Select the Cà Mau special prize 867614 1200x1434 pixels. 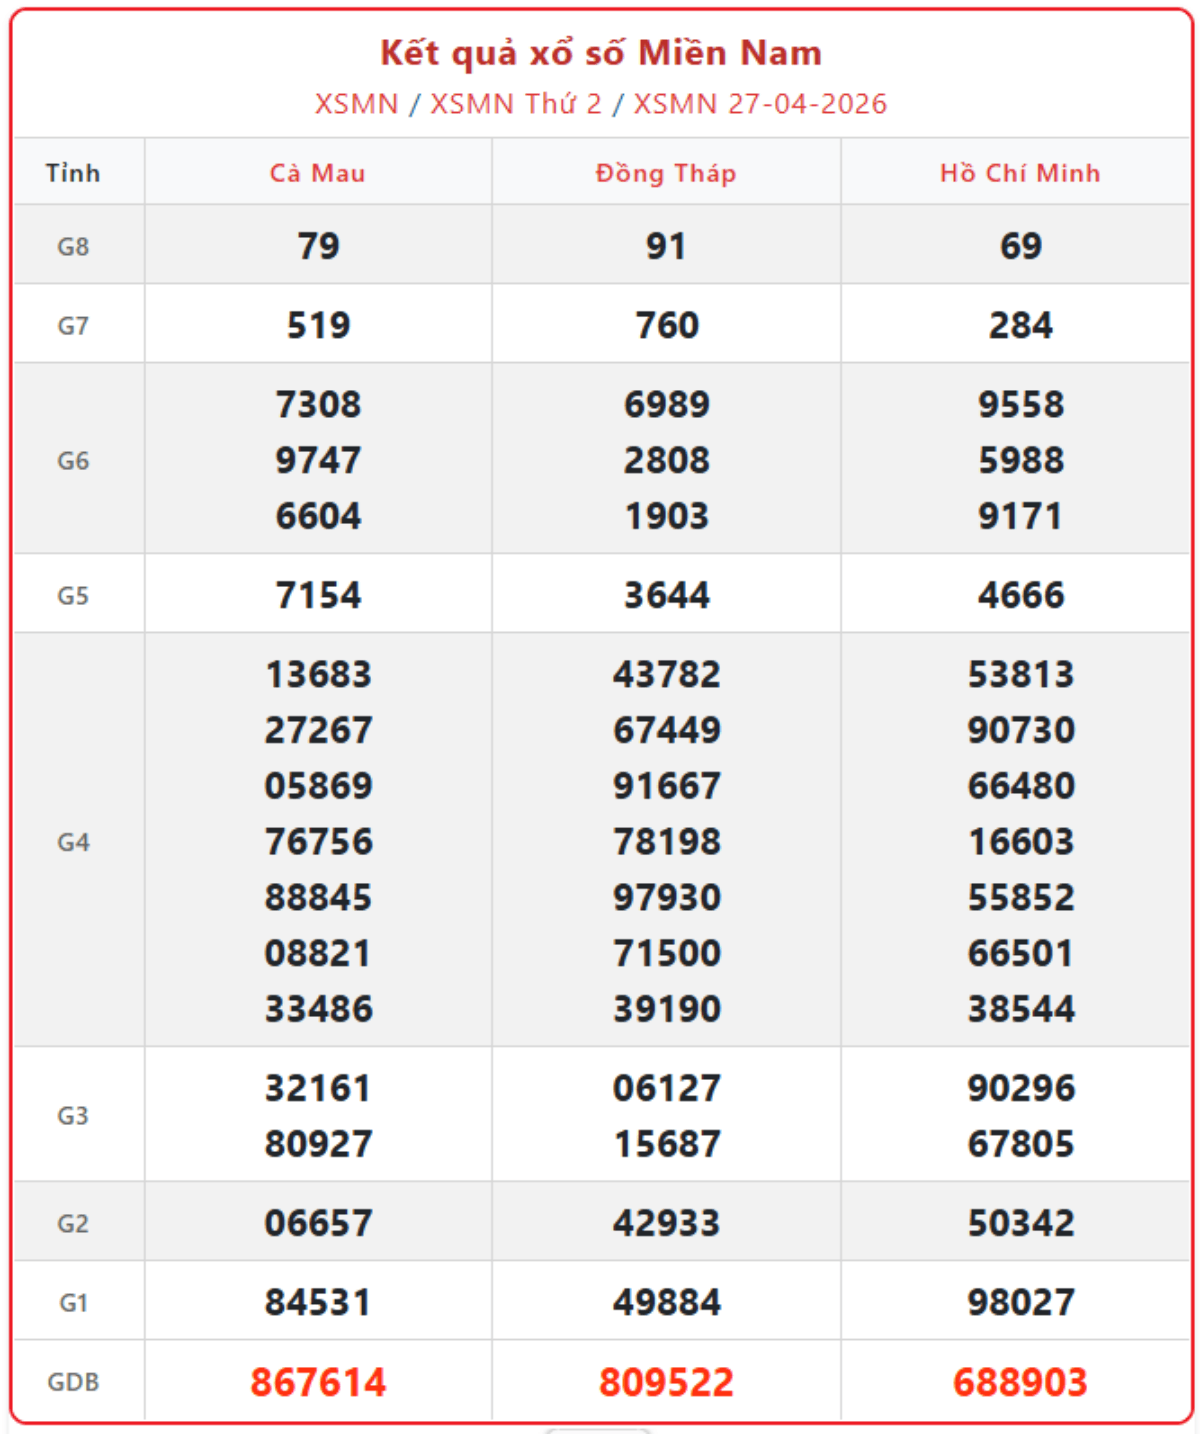pyautogui.click(x=318, y=1382)
